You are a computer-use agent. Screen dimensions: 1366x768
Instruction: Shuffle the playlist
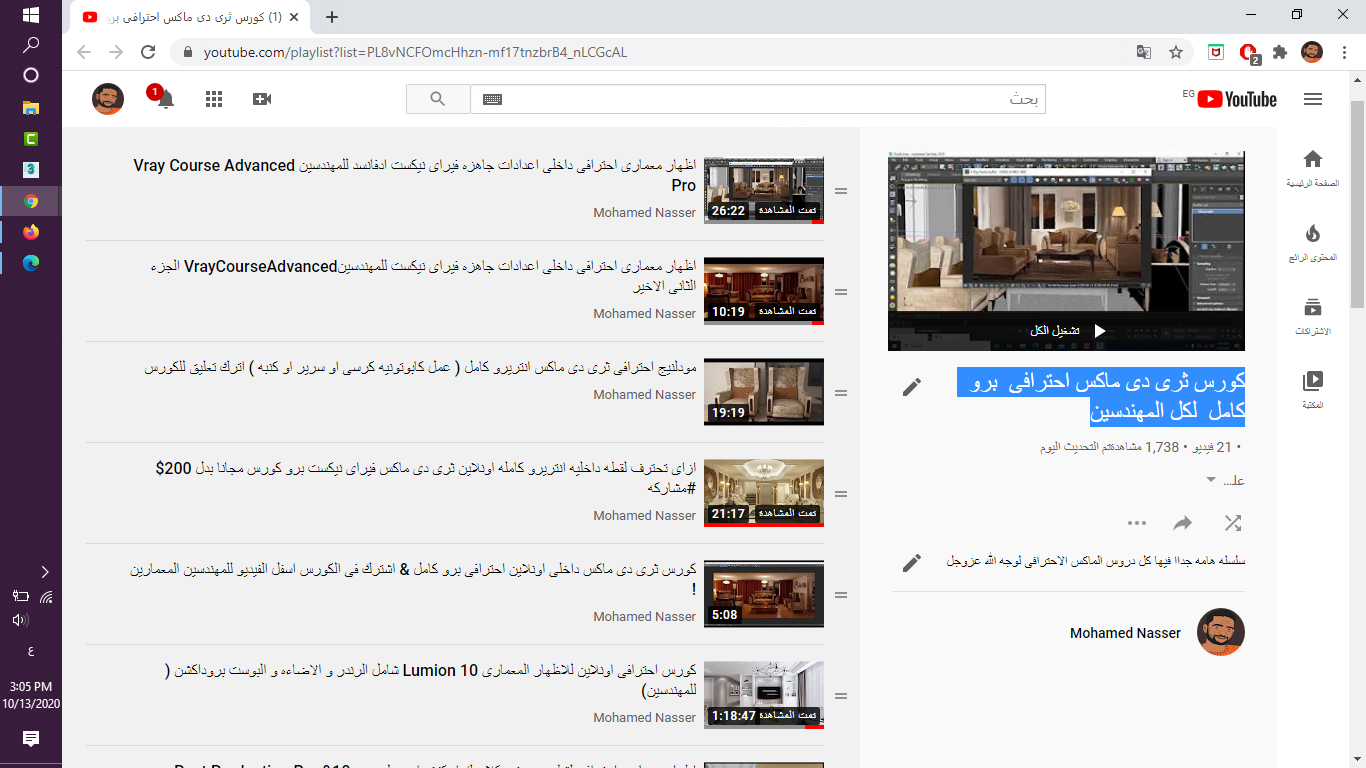tap(1233, 523)
